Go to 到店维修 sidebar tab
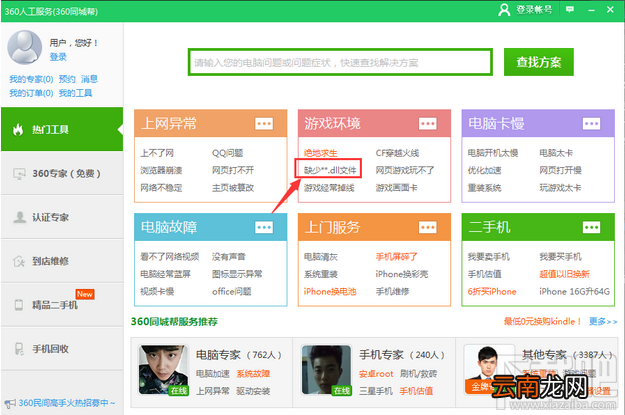Image resolution: width=625 pixels, height=415 pixels. tap(62, 261)
